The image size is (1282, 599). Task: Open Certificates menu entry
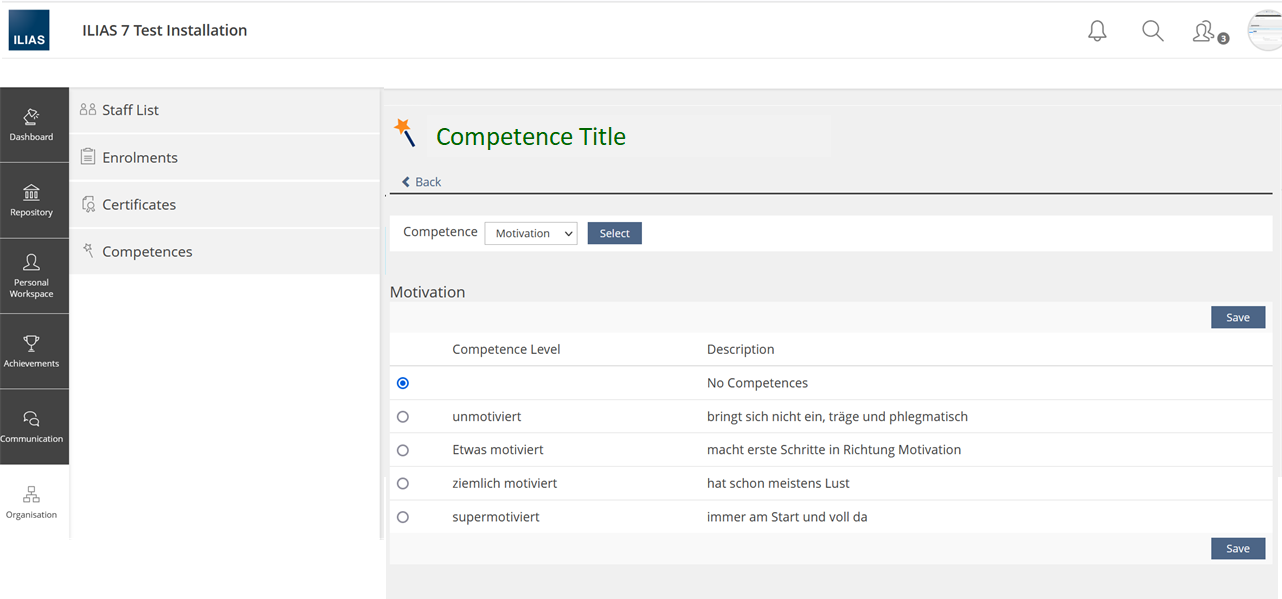coord(139,204)
